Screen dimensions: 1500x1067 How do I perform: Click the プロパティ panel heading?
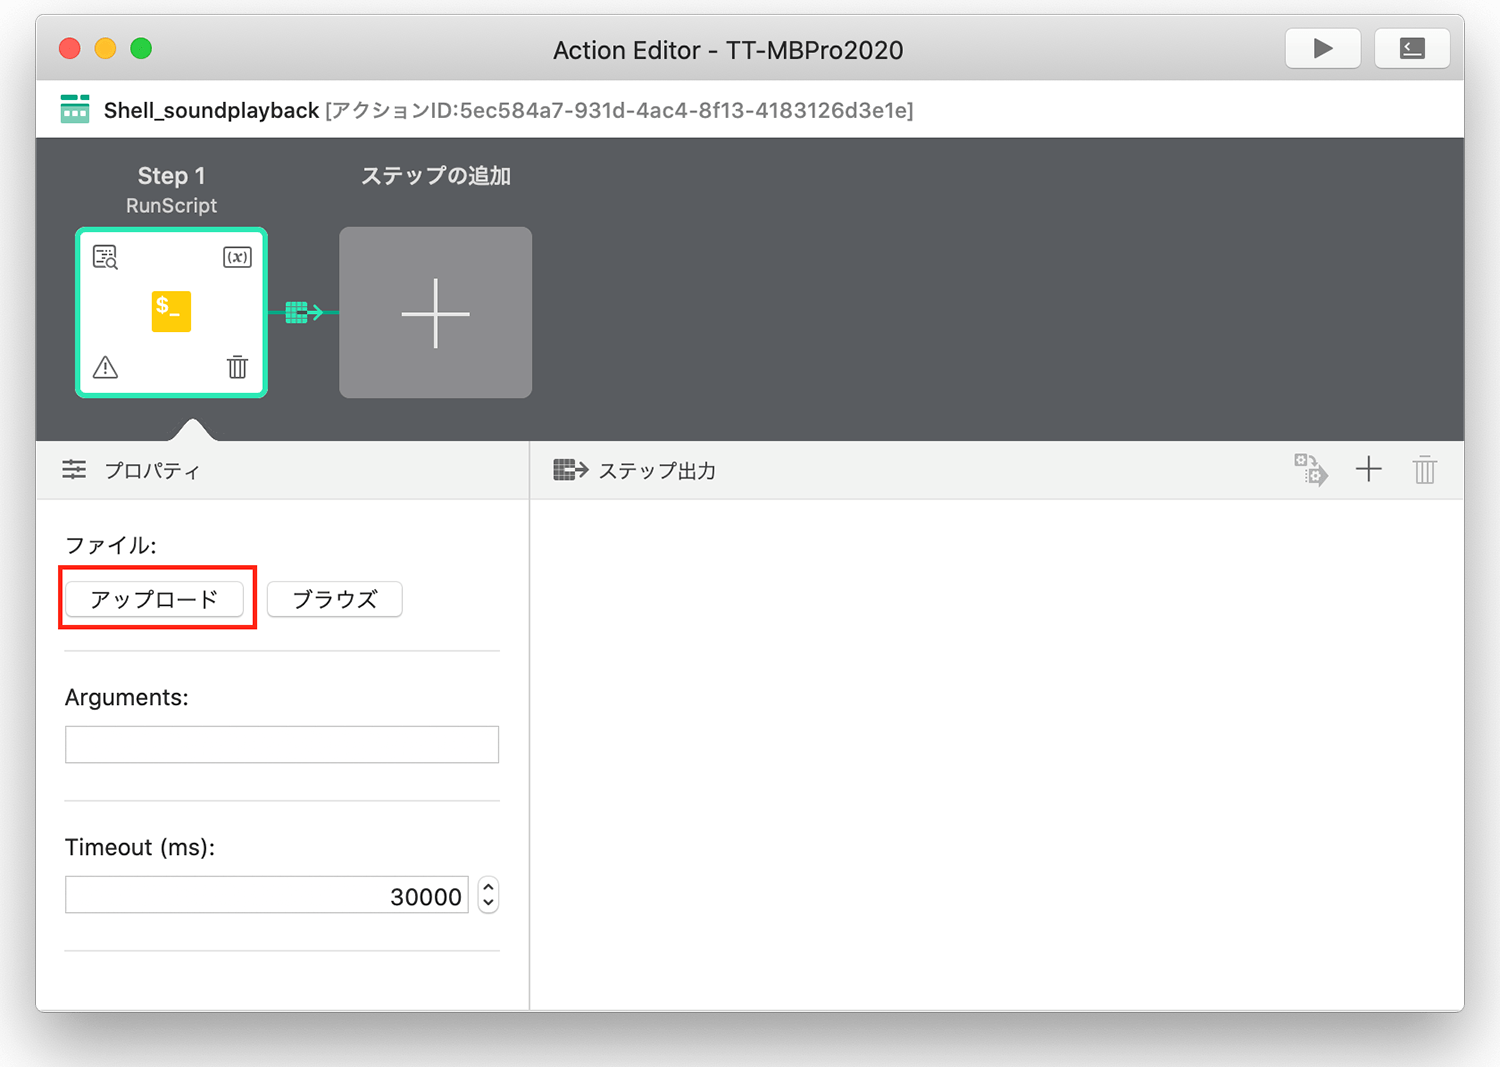click(153, 470)
